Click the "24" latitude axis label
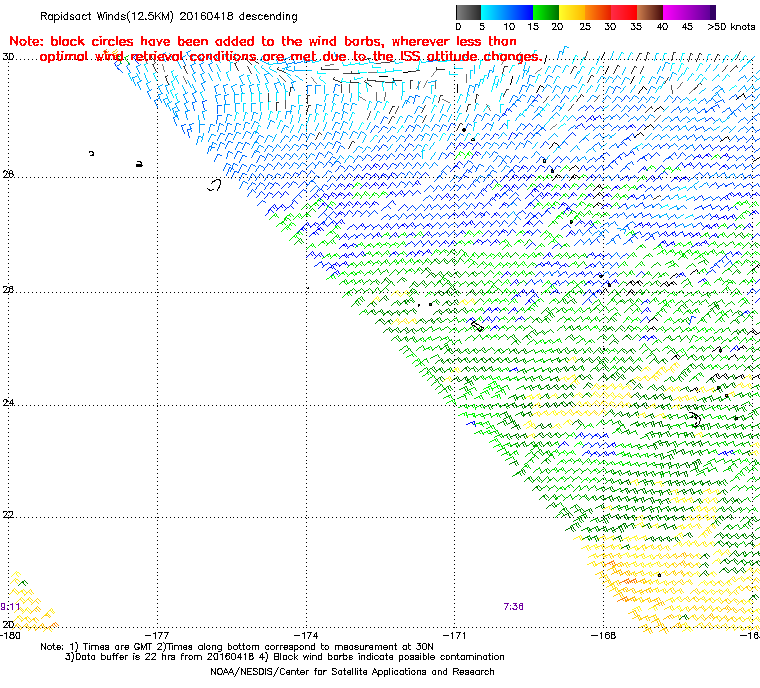The height and width of the screenshot is (688, 760). 8,402
